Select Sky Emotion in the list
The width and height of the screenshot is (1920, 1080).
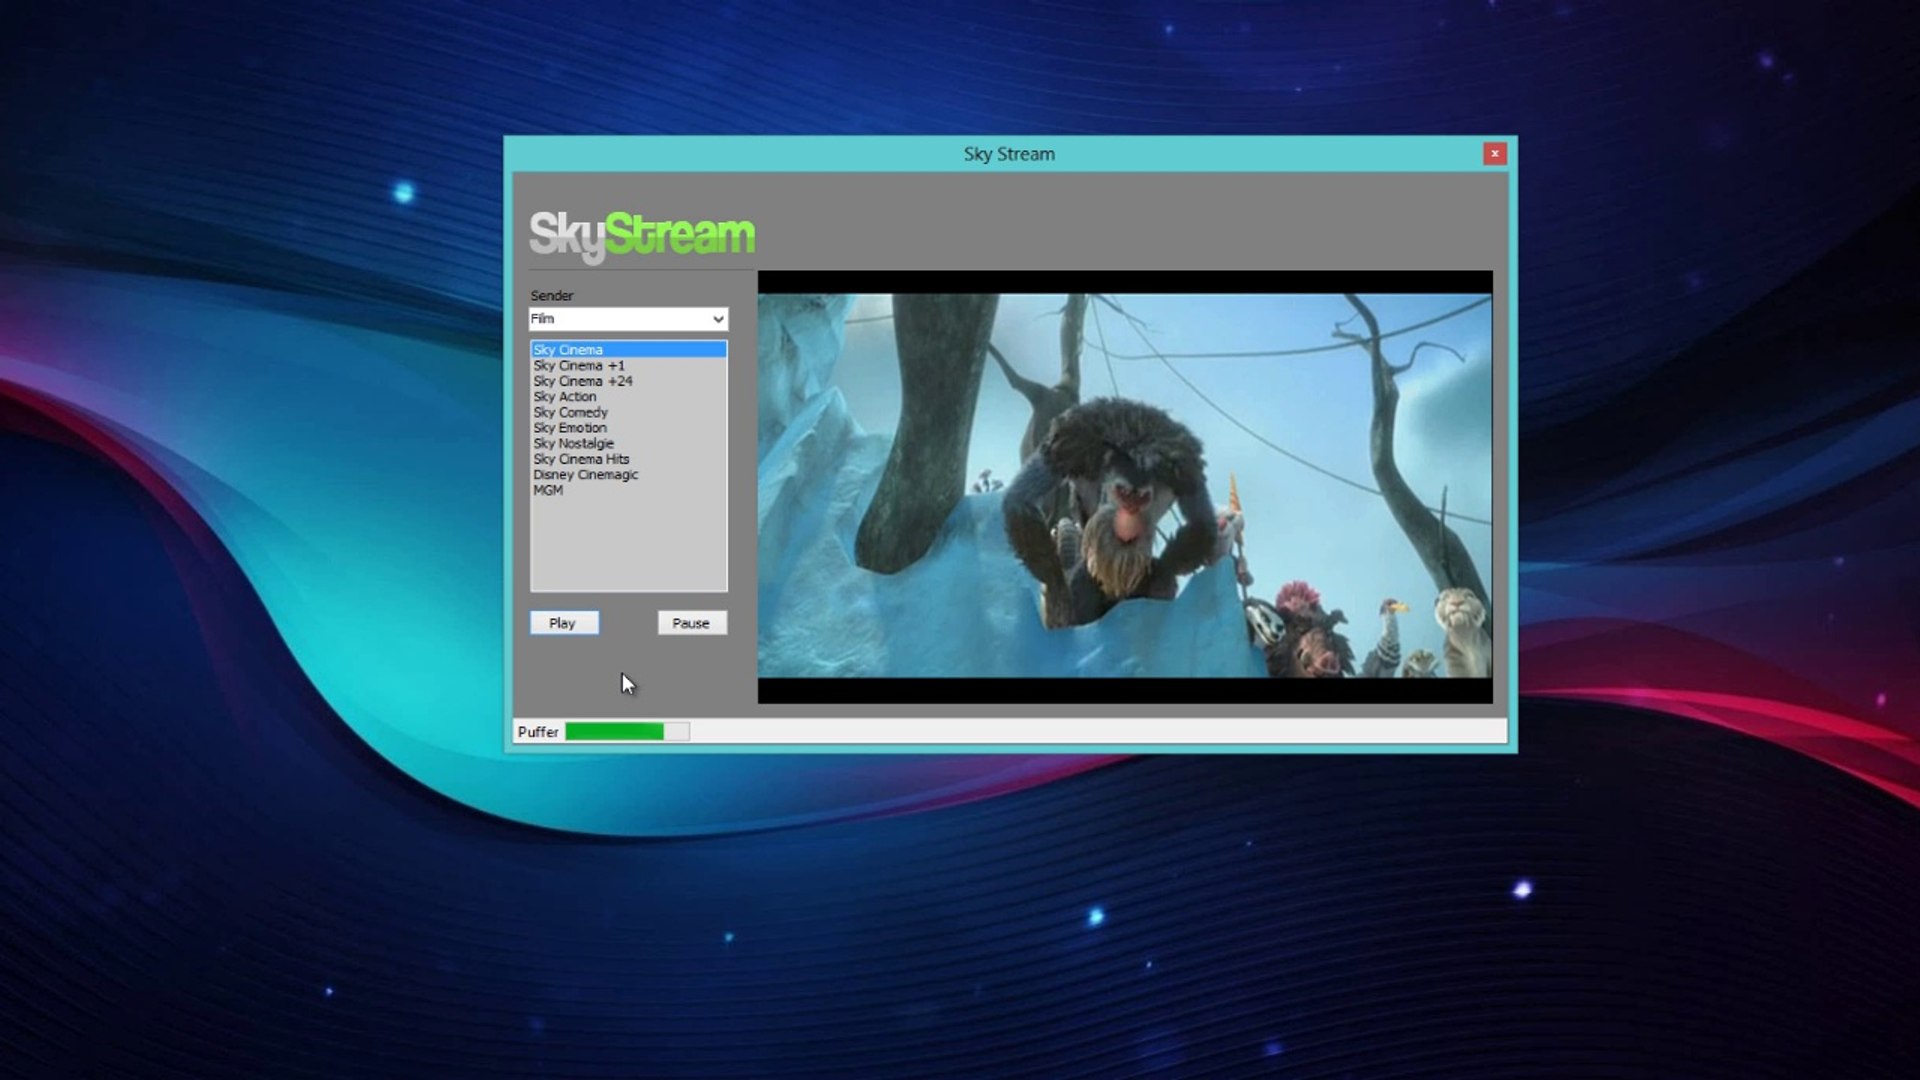[570, 428]
